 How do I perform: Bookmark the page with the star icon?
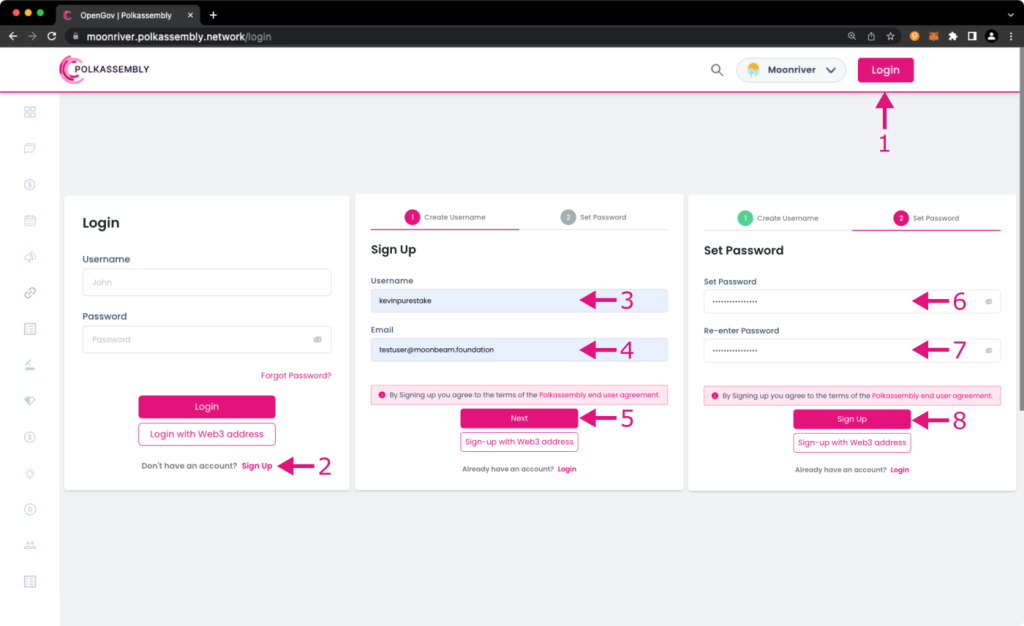tap(890, 37)
